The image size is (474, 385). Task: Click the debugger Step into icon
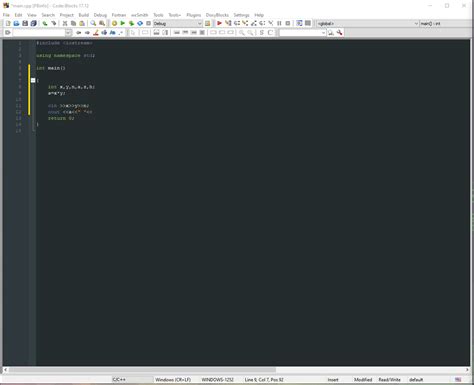pyautogui.click(x=245, y=23)
